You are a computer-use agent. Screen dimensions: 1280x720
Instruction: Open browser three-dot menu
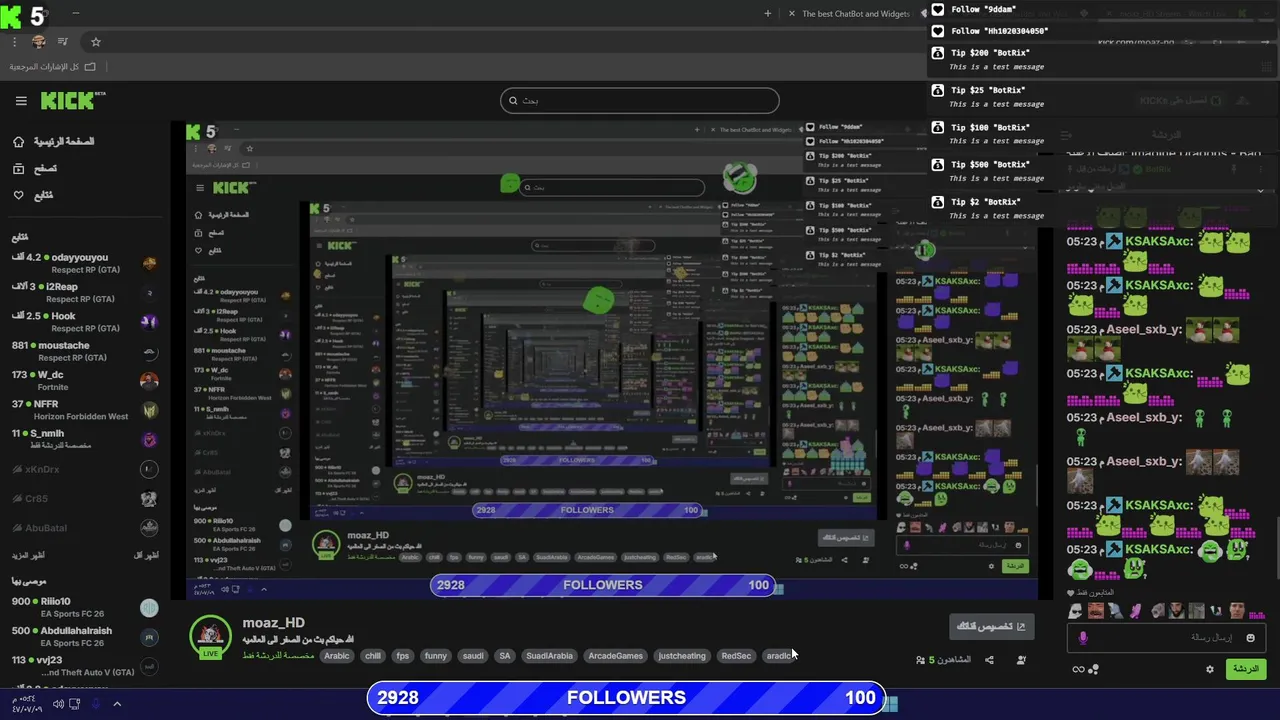point(14,42)
